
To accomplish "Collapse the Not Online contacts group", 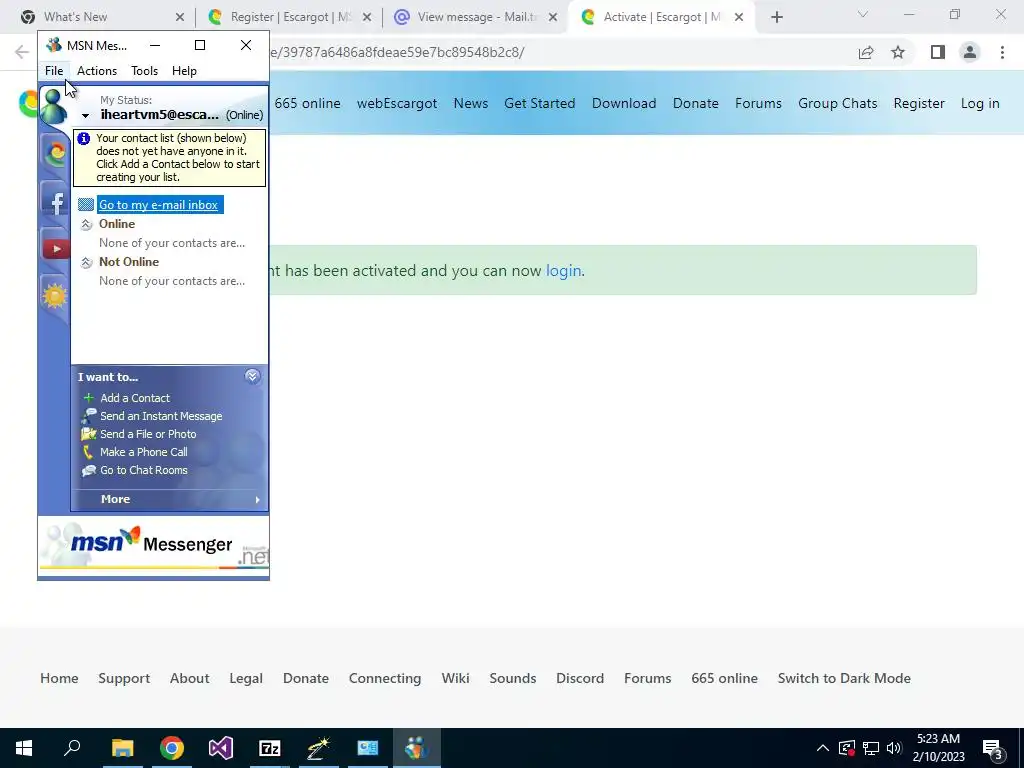I will (x=86, y=263).
